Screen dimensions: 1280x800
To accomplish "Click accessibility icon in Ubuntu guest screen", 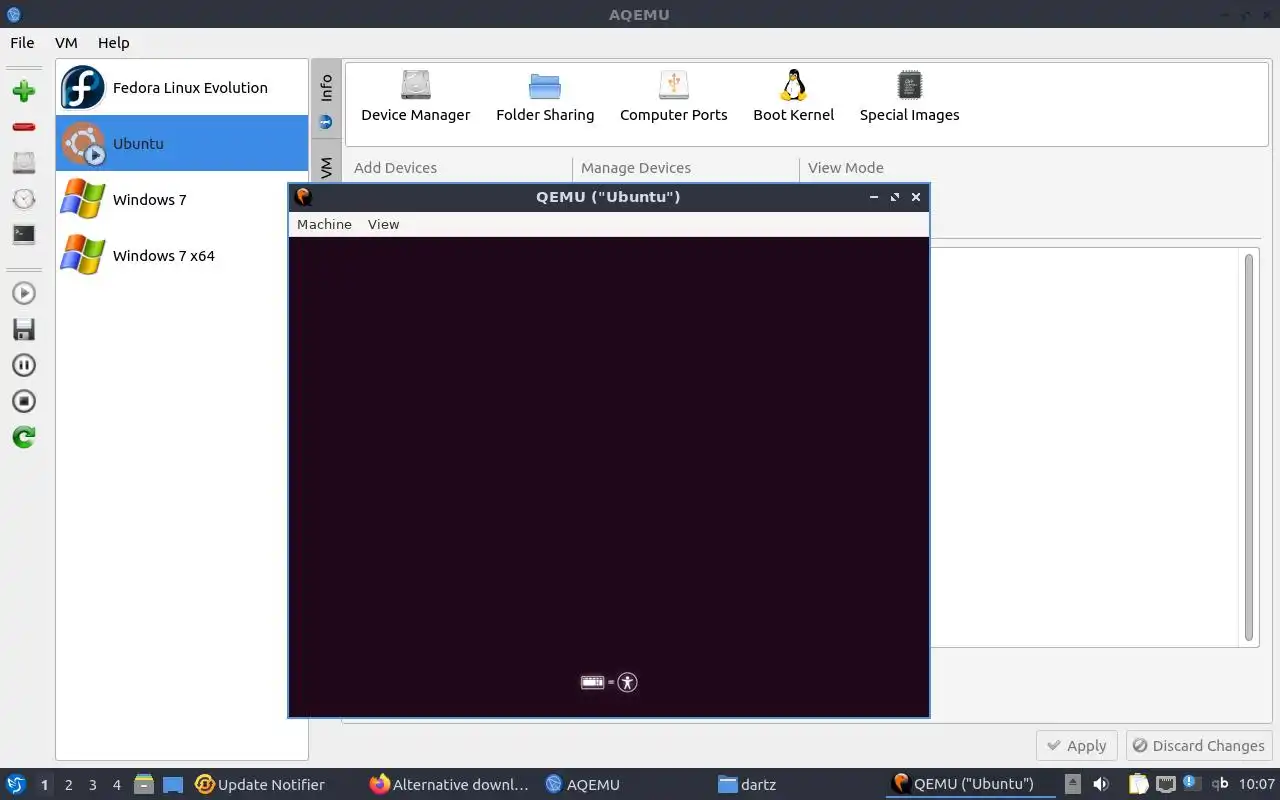I will coord(627,682).
